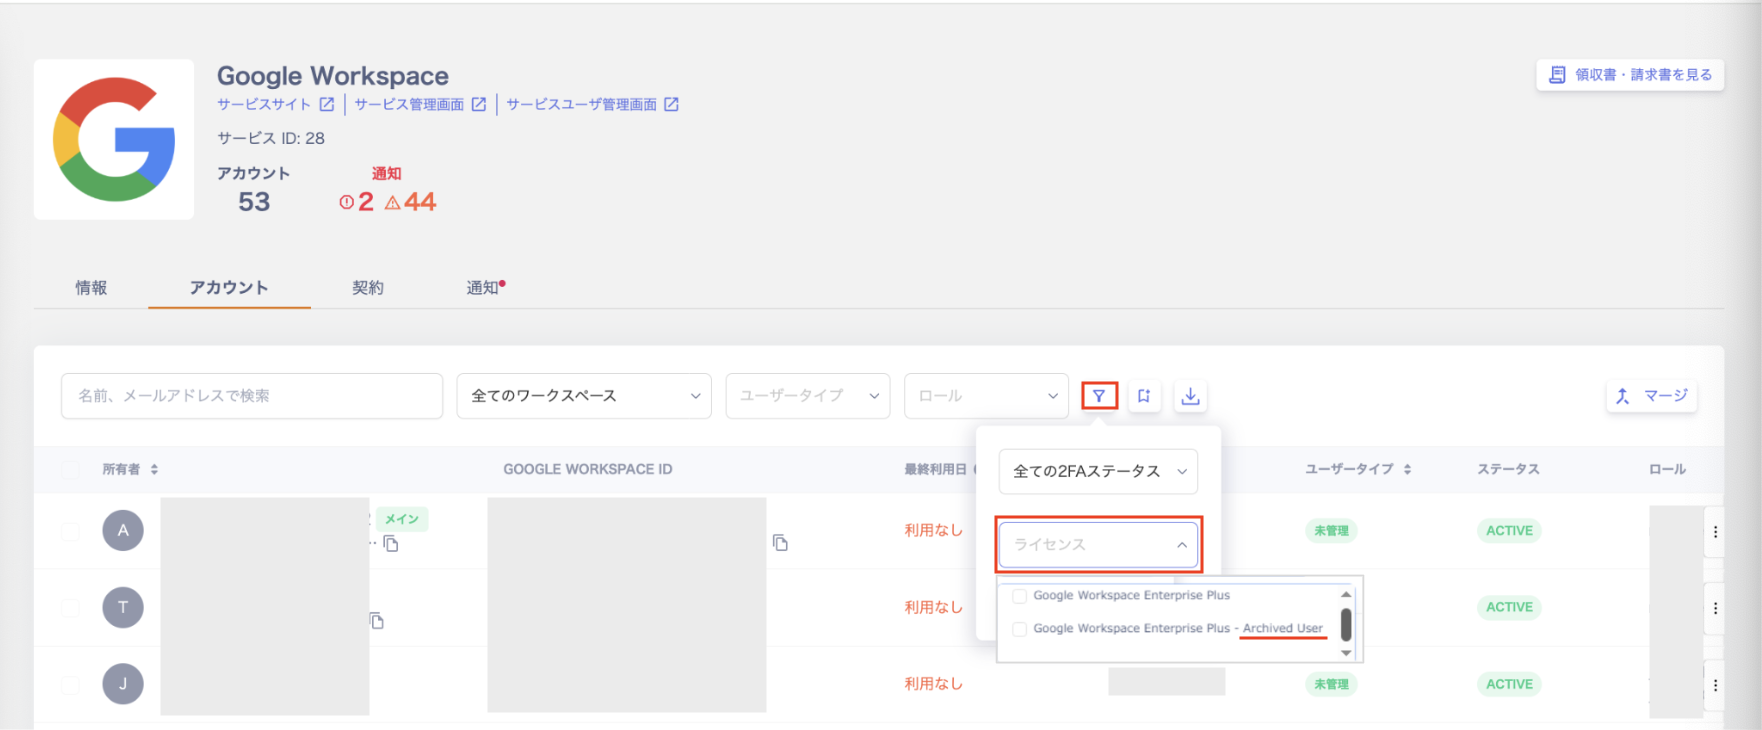Viewport: 1762px width, 730px height.
Task: Click the warning notification count 44
Action: [411, 202]
